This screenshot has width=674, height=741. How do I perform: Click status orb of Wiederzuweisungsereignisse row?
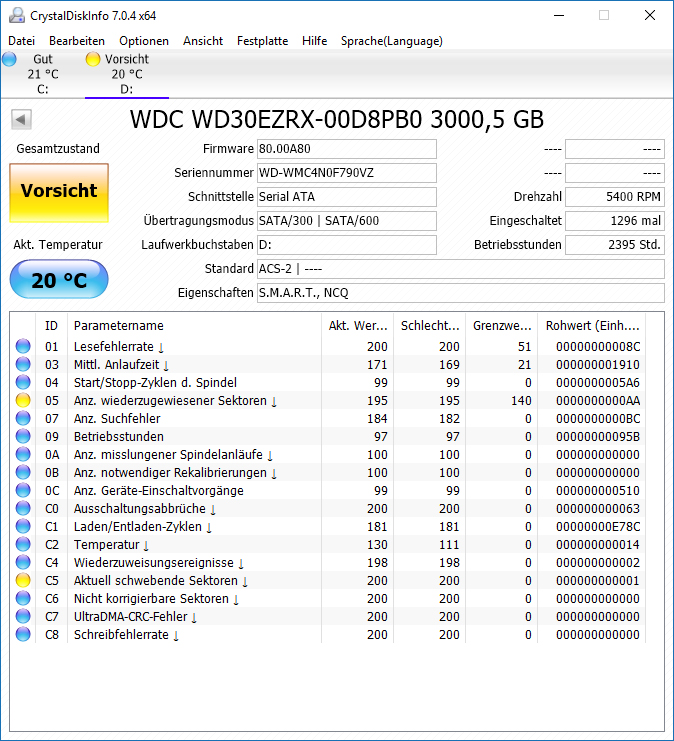pos(23,562)
